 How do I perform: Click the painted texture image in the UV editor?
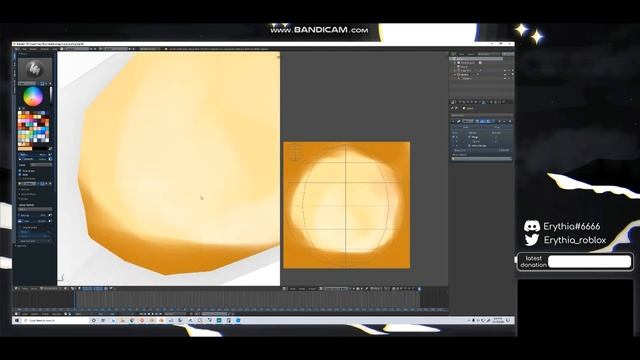tap(347, 205)
